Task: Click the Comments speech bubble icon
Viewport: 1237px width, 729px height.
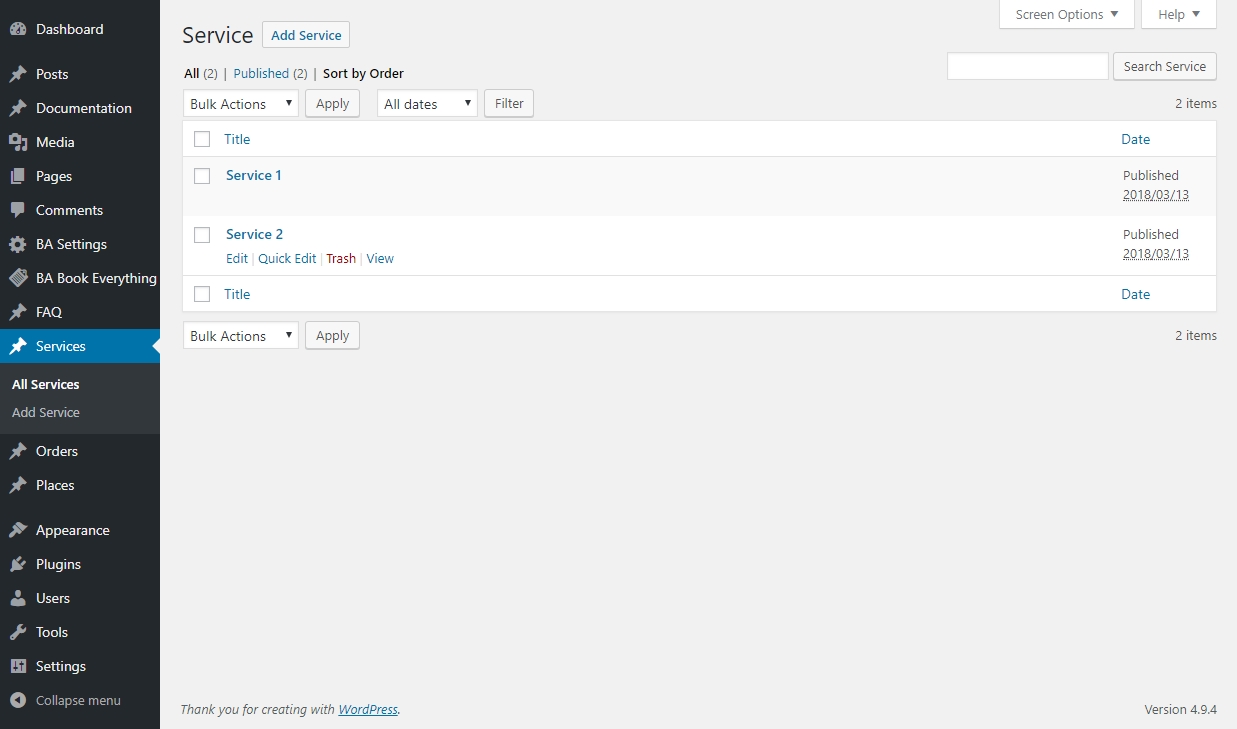Action: (x=17, y=210)
